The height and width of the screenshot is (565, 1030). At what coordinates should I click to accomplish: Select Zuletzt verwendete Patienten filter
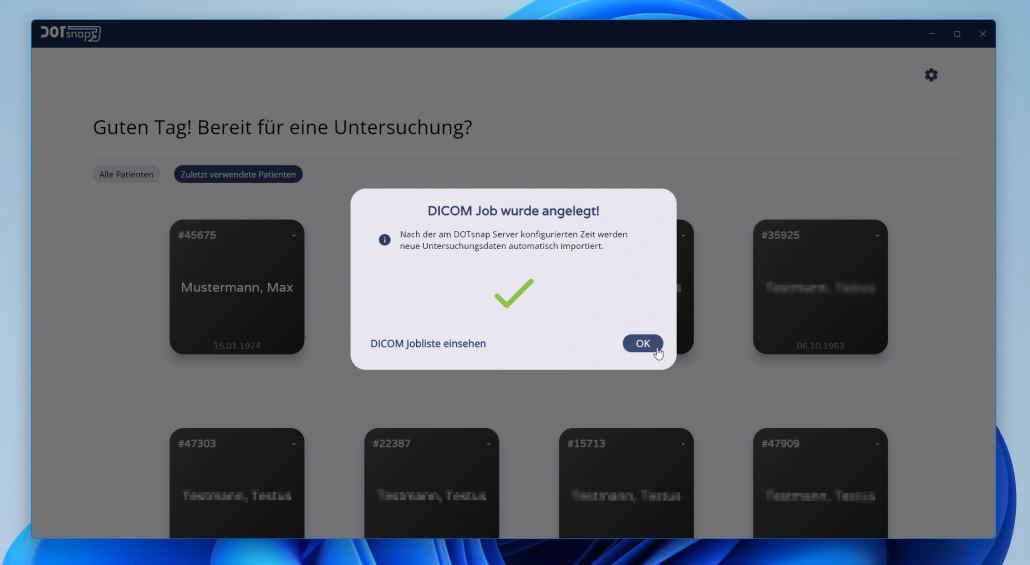point(238,174)
